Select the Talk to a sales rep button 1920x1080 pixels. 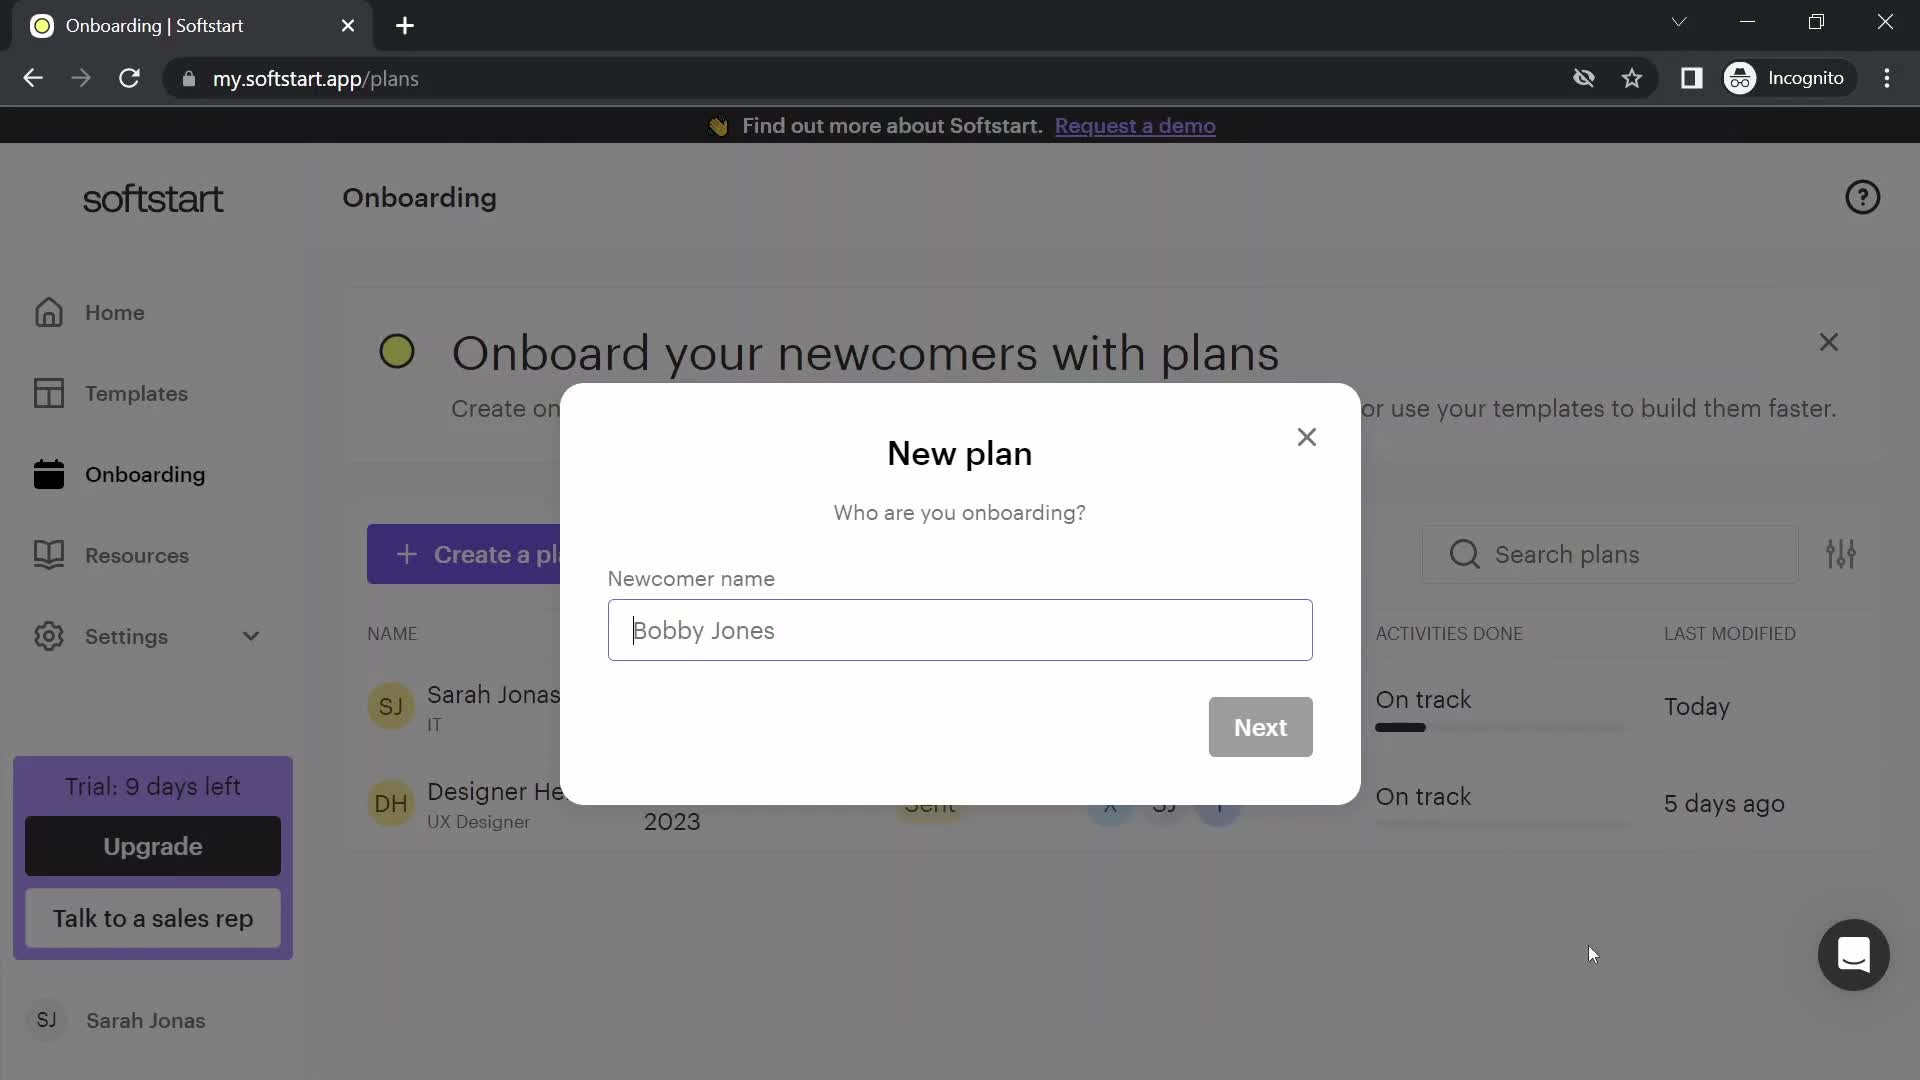(152, 918)
